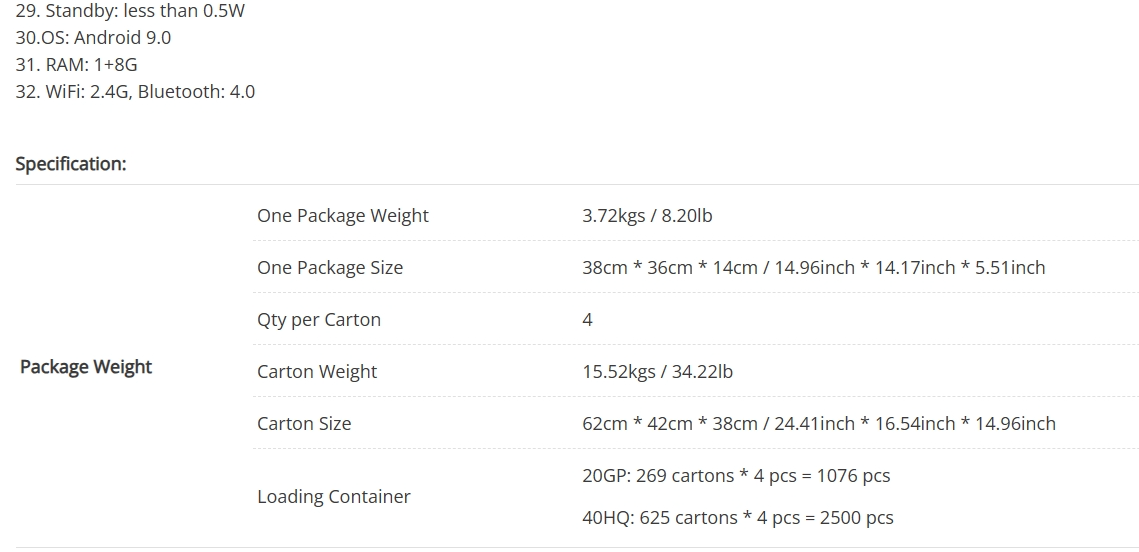Click the horizontal divider under the Specification heading
Screen dimensions: 1139x552
(576, 185)
